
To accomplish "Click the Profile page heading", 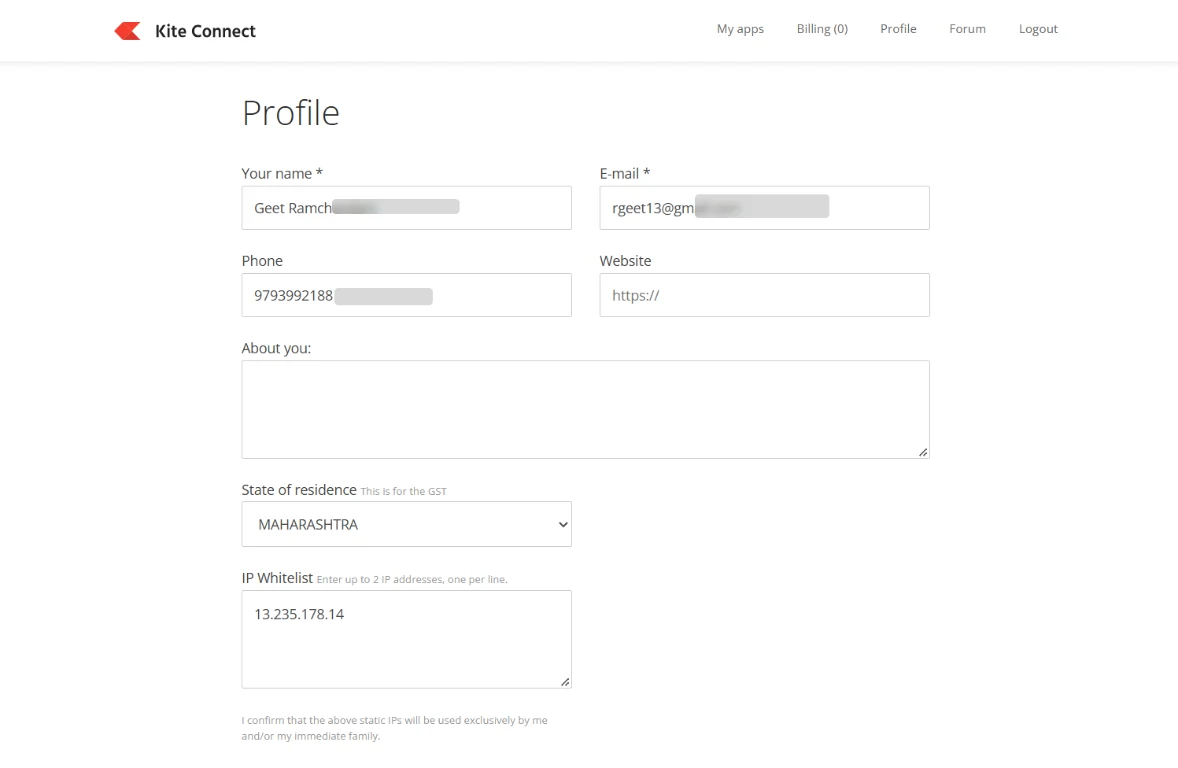I will pos(291,113).
